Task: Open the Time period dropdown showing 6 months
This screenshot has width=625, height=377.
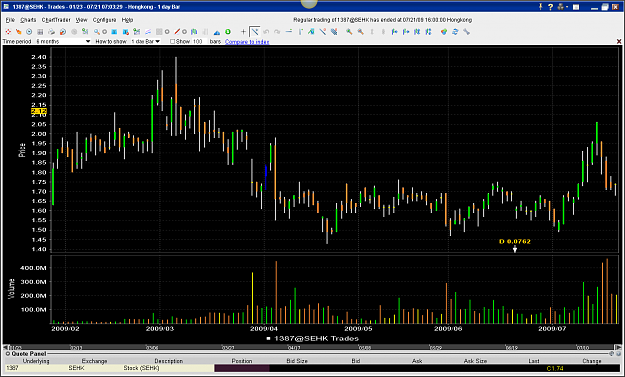Action: pos(63,41)
